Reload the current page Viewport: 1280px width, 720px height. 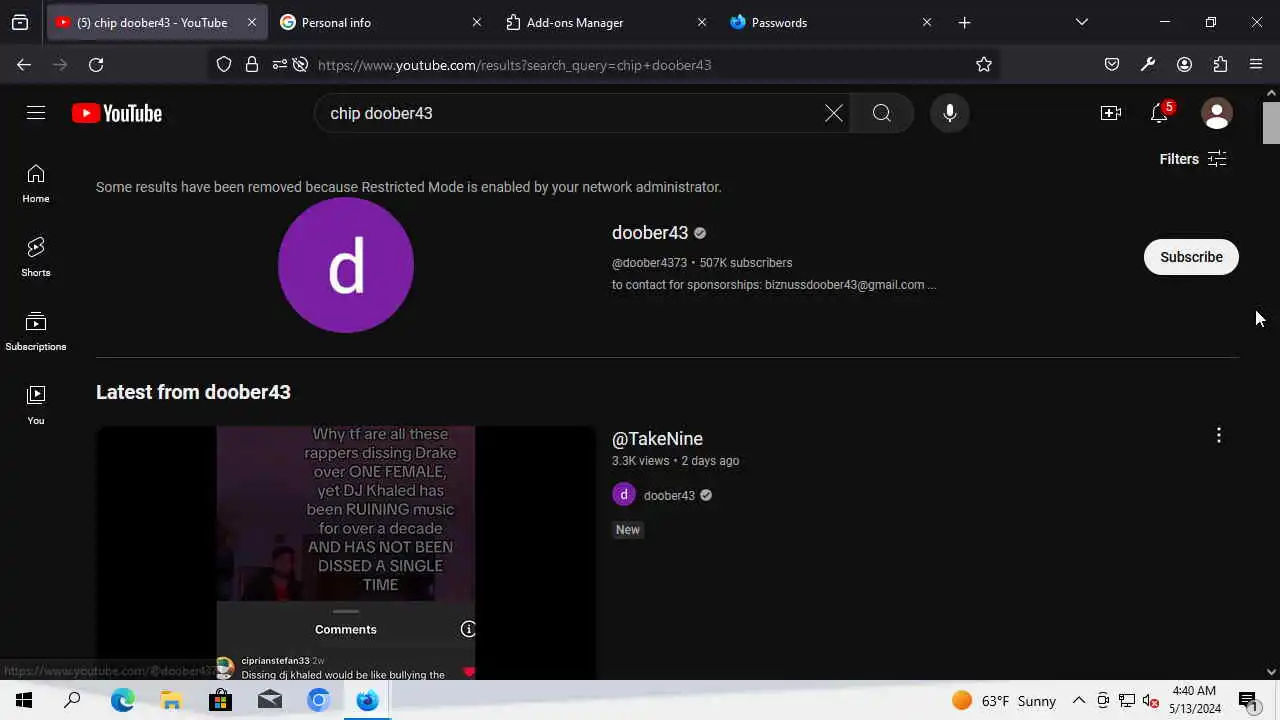96,64
